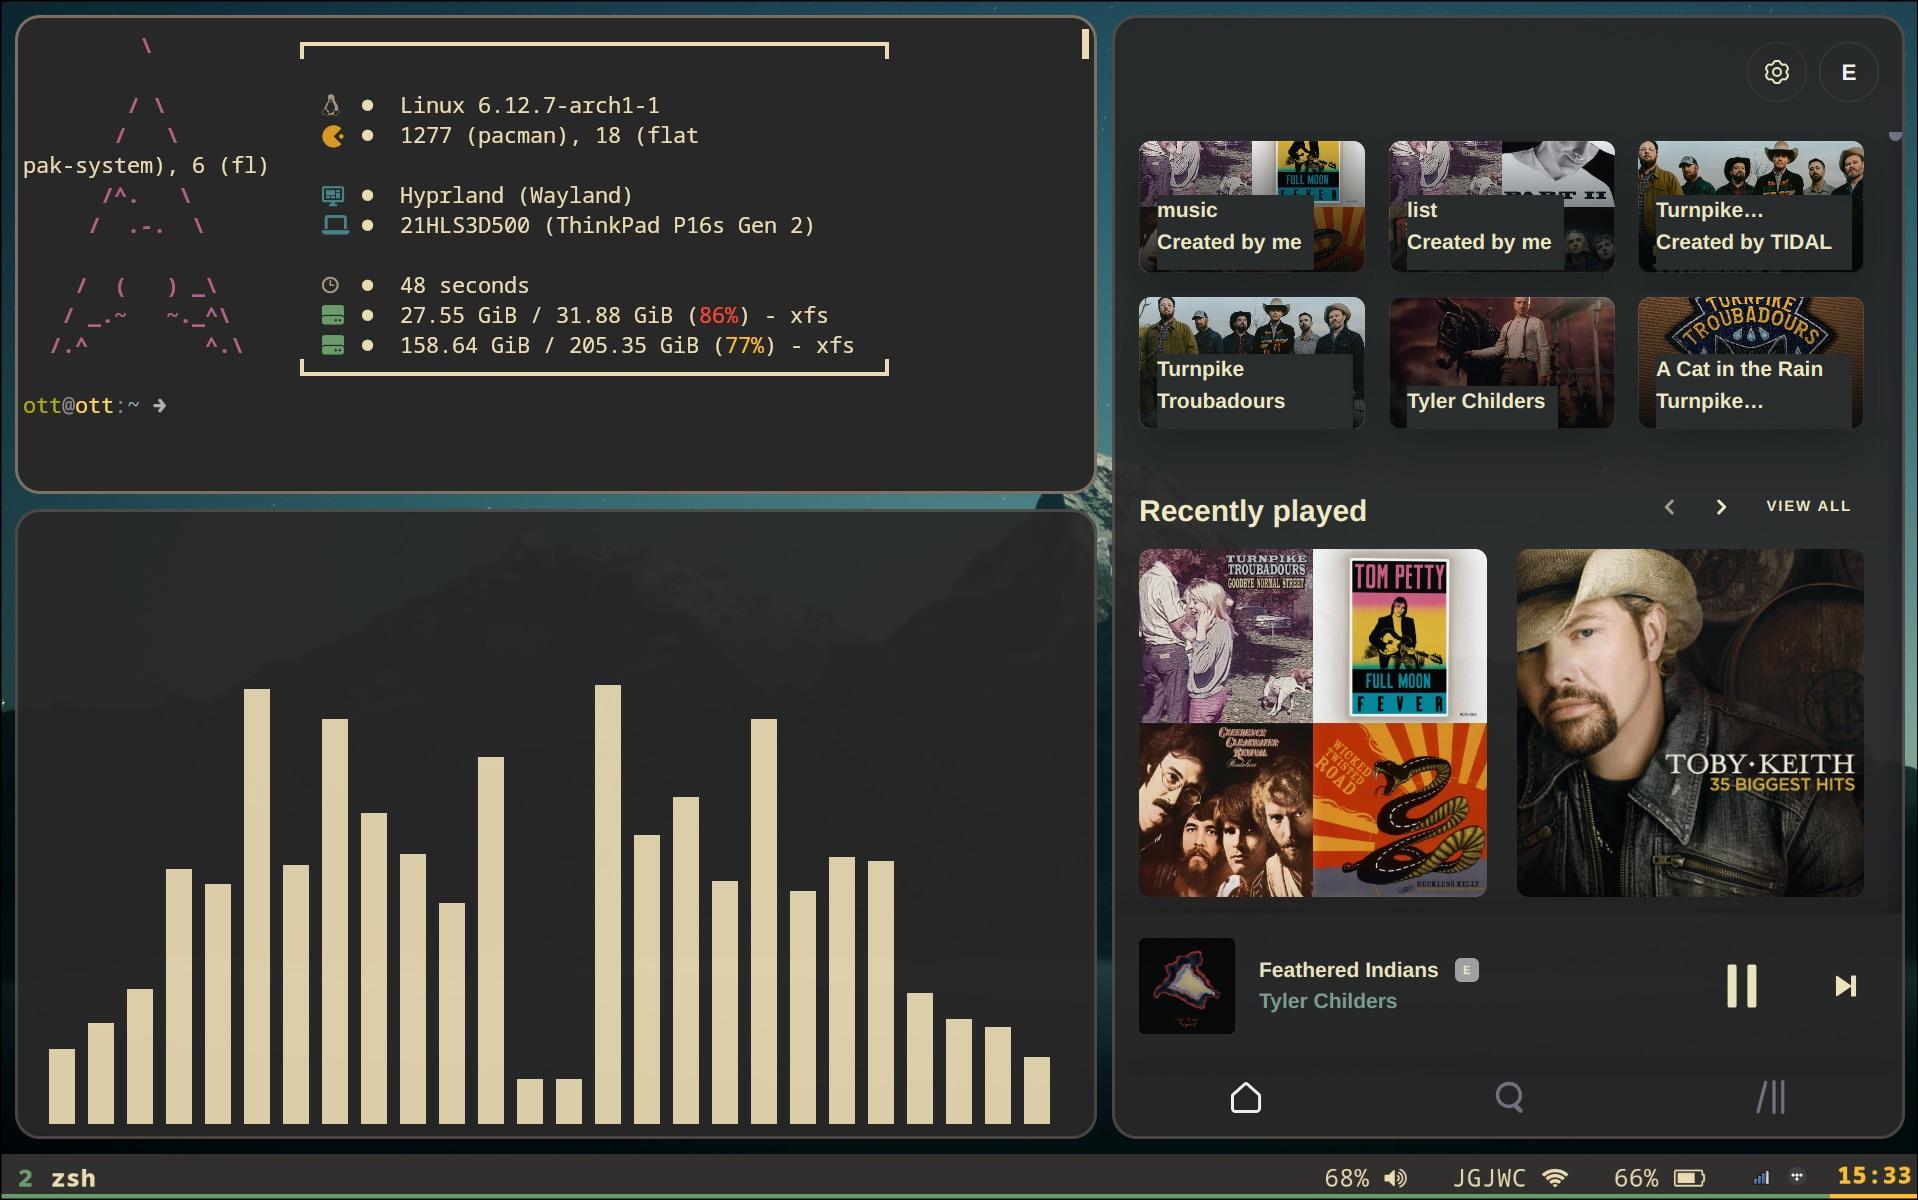This screenshot has width=1918, height=1200.
Task: Open the settings gear in the music app
Action: pos(1776,72)
